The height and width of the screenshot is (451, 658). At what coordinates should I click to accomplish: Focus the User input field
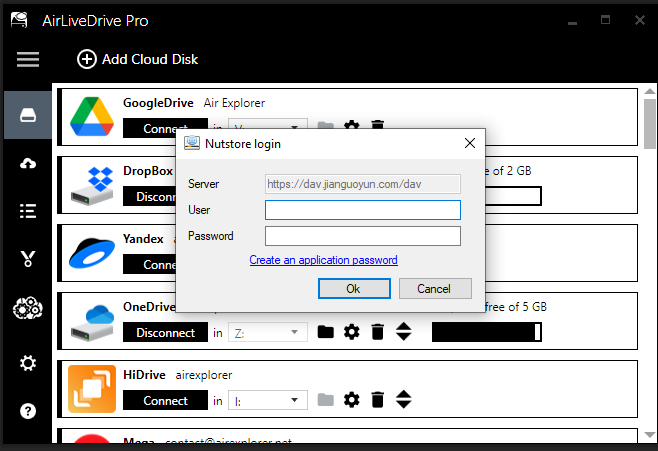tap(363, 210)
